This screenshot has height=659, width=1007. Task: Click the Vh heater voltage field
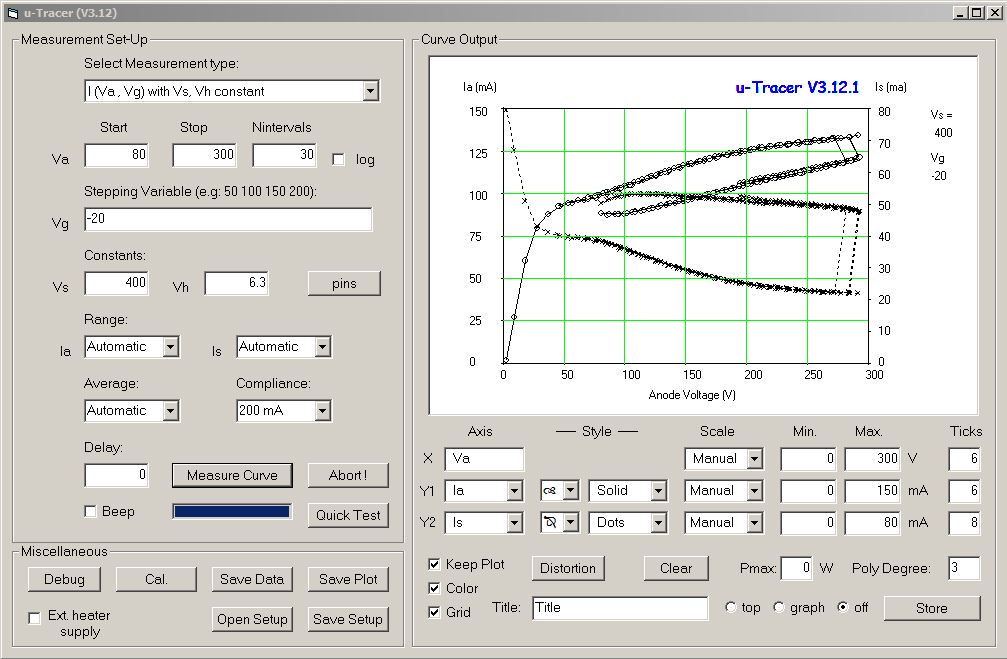point(236,283)
